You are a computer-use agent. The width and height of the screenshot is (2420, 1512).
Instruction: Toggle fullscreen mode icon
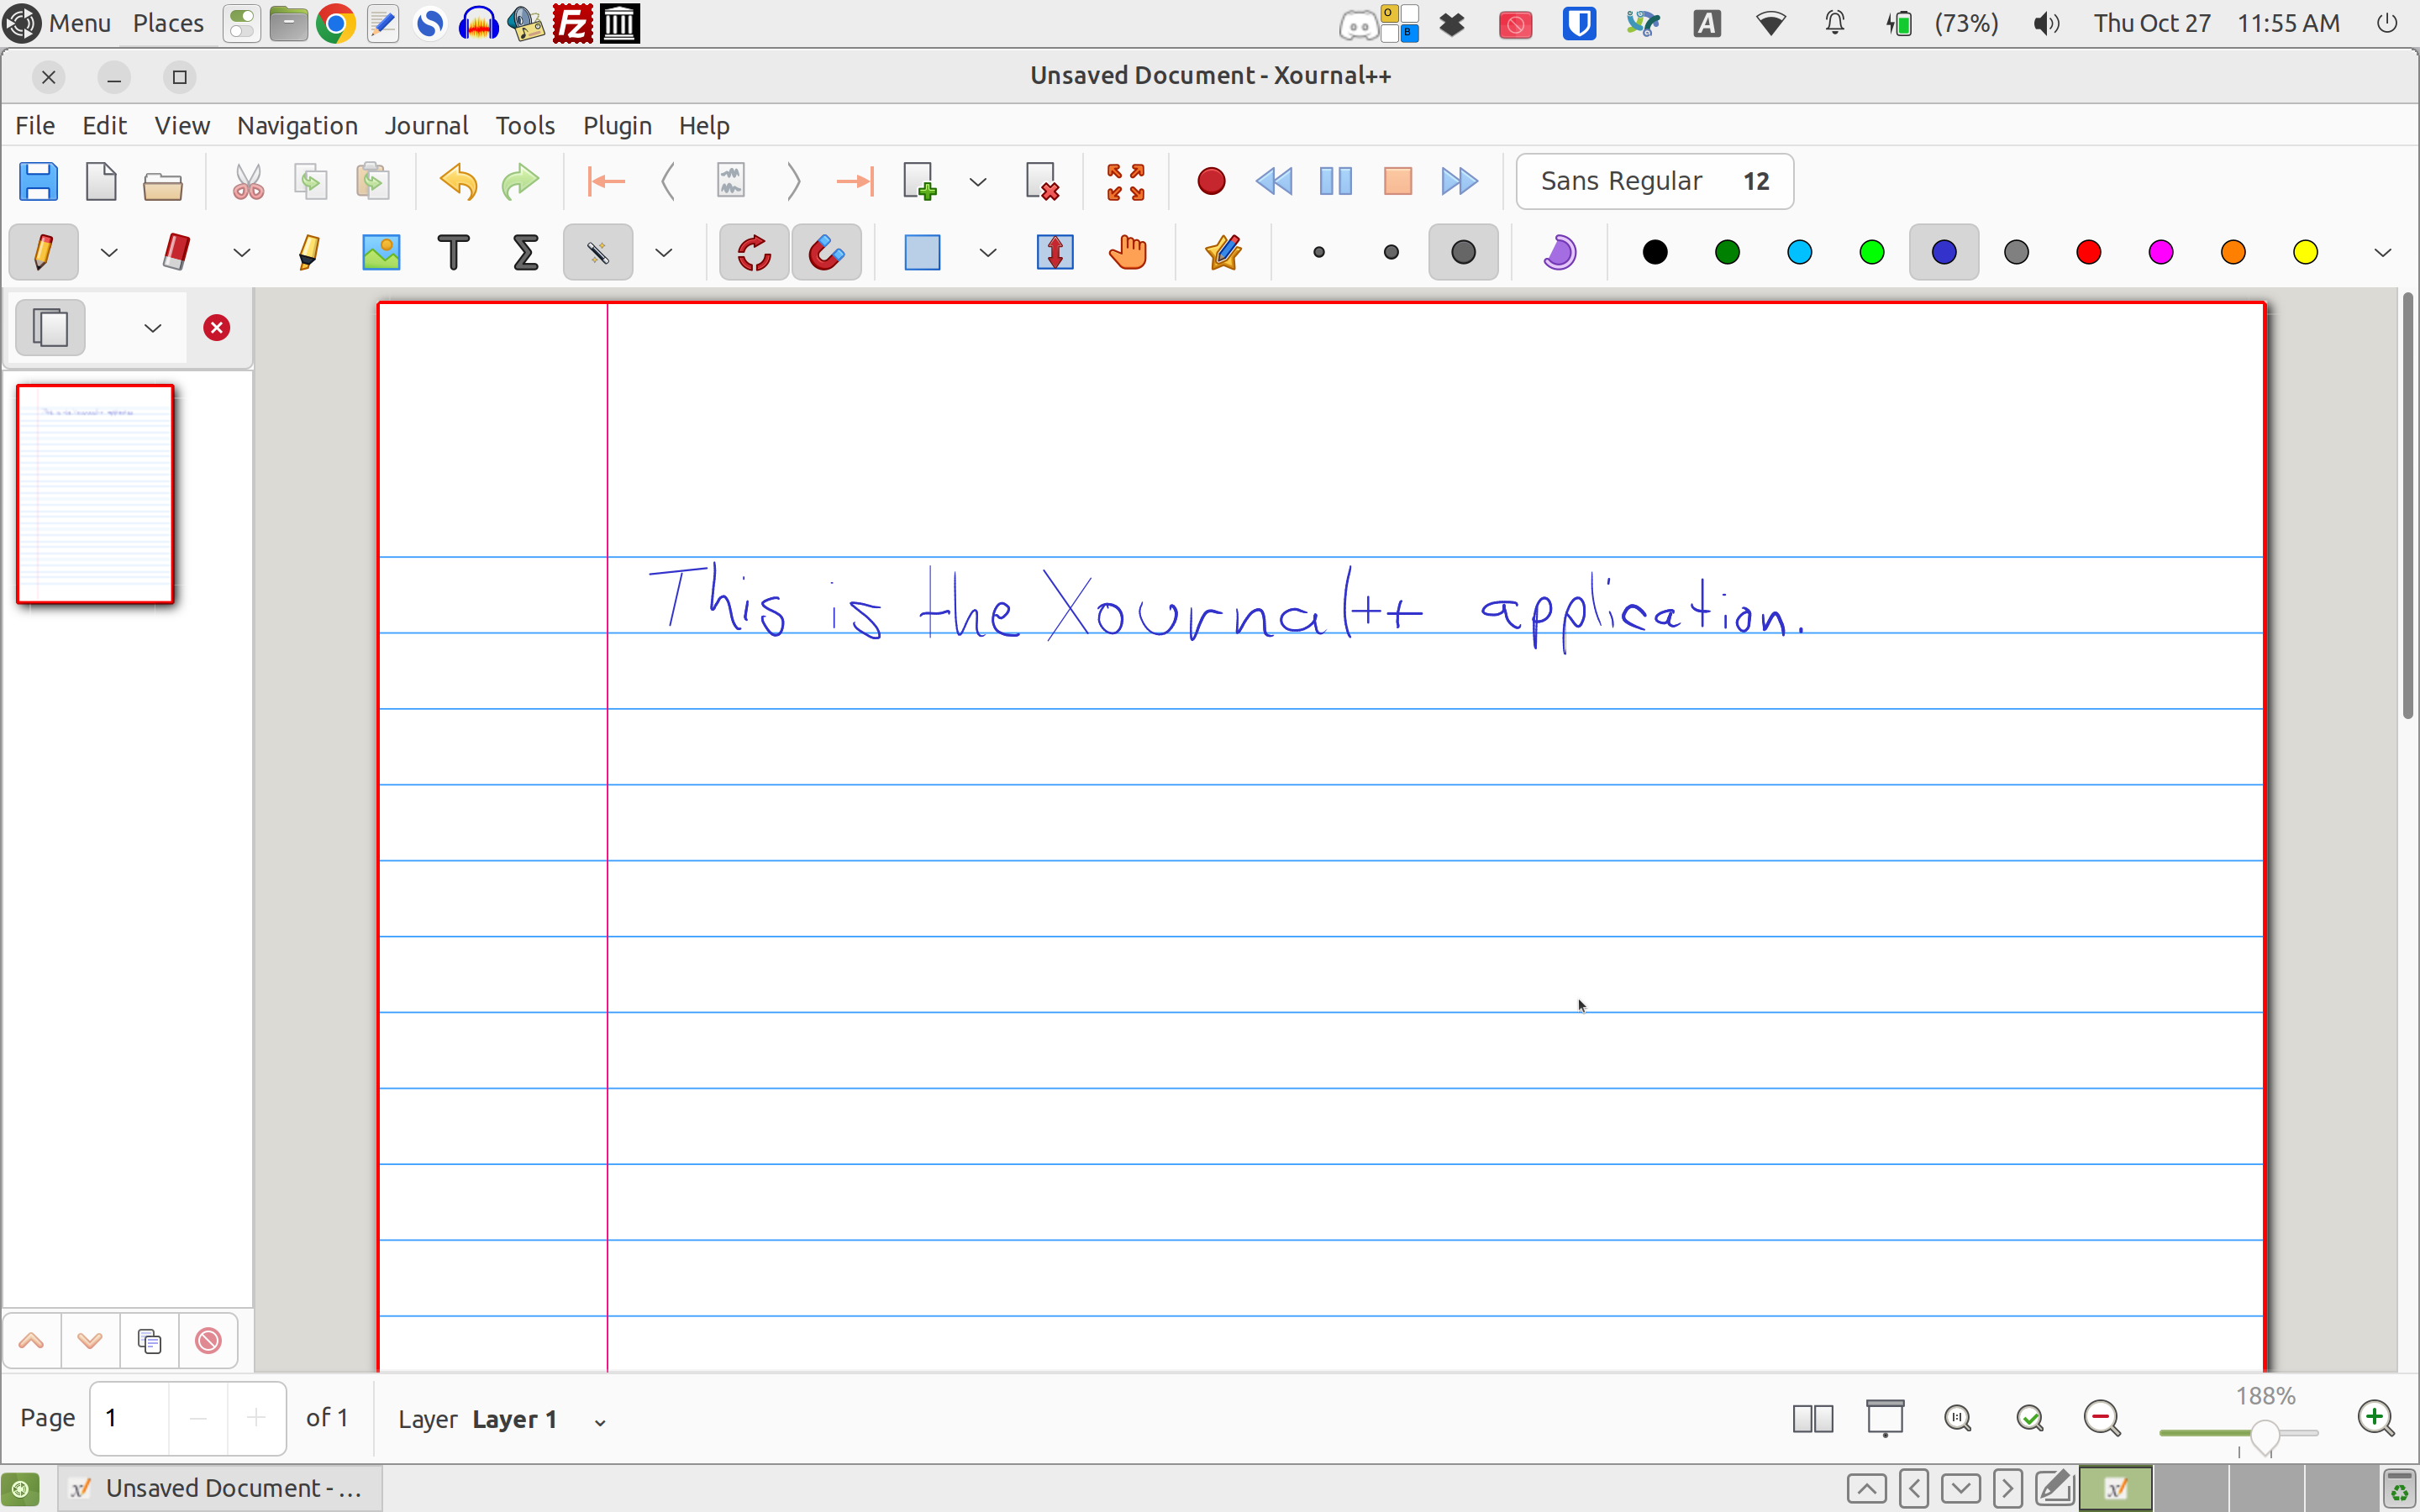click(1126, 182)
